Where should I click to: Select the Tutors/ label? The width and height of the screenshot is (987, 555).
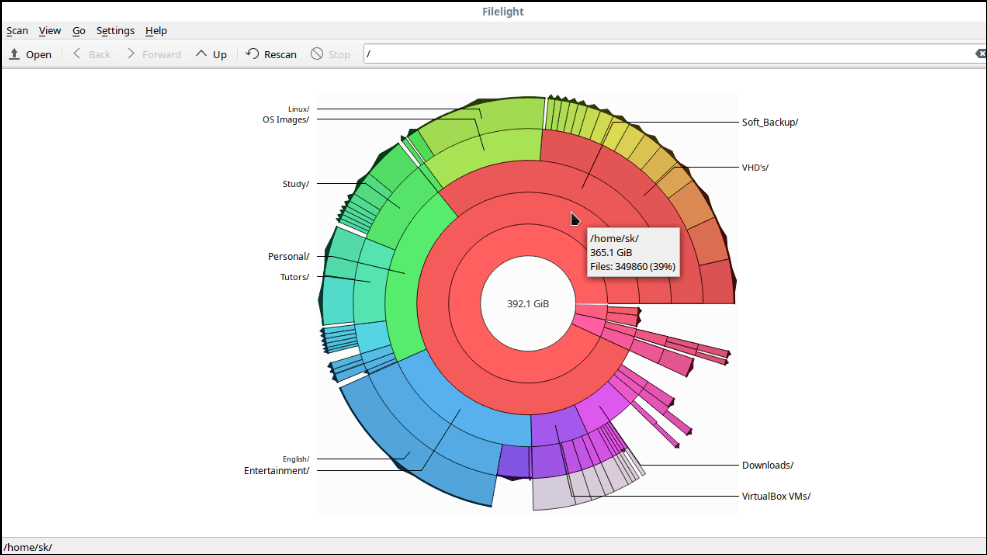click(x=295, y=277)
